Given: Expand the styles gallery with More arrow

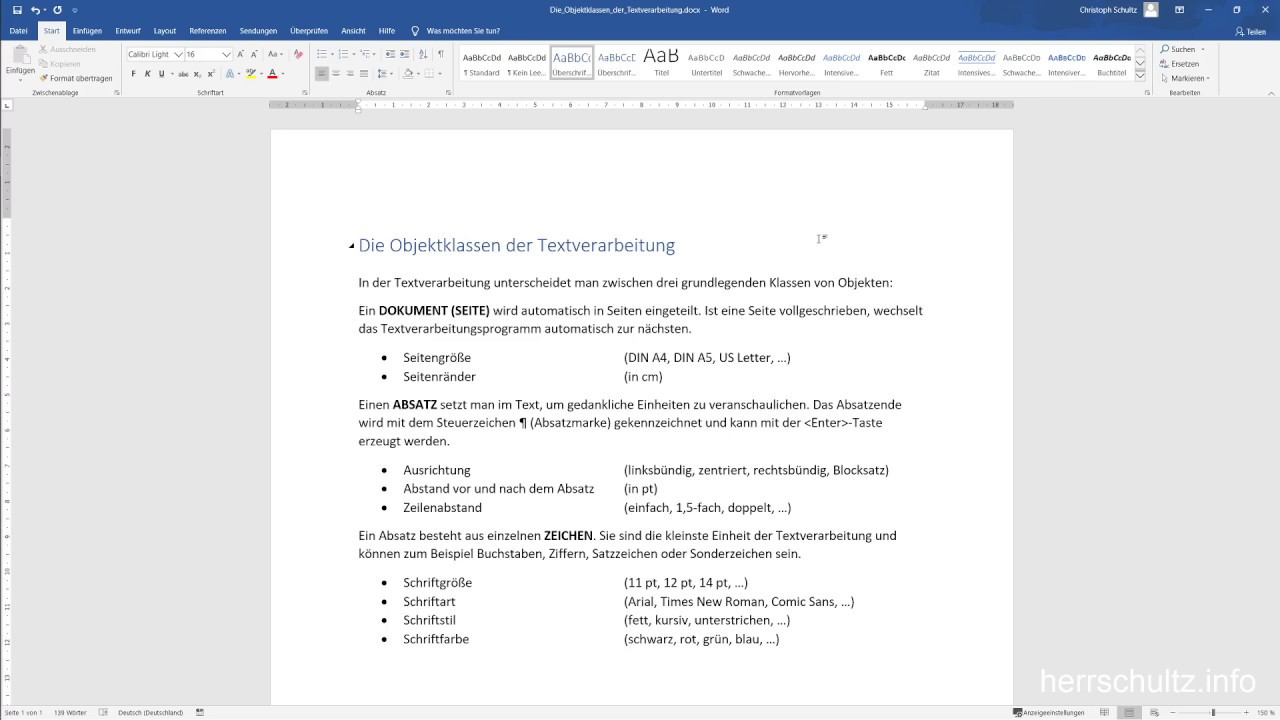Looking at the screenshot, I should [x=1140, y=75].
